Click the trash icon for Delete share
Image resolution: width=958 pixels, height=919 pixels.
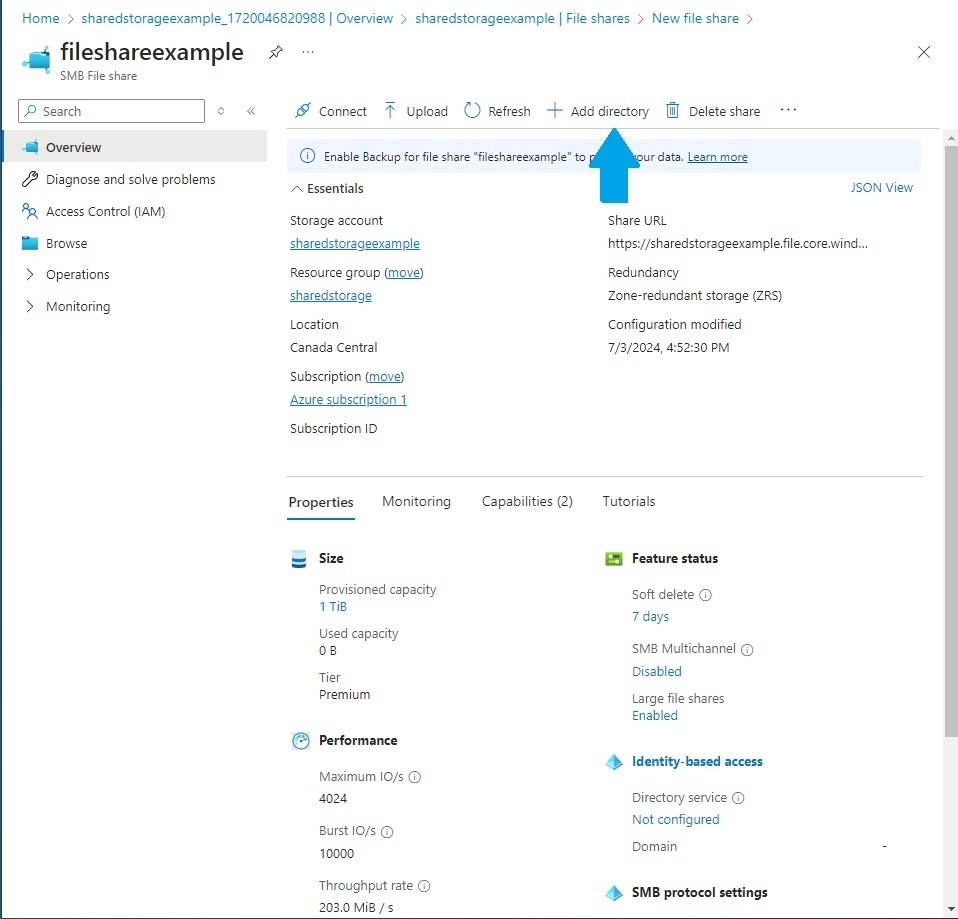(x=672, y=111)
